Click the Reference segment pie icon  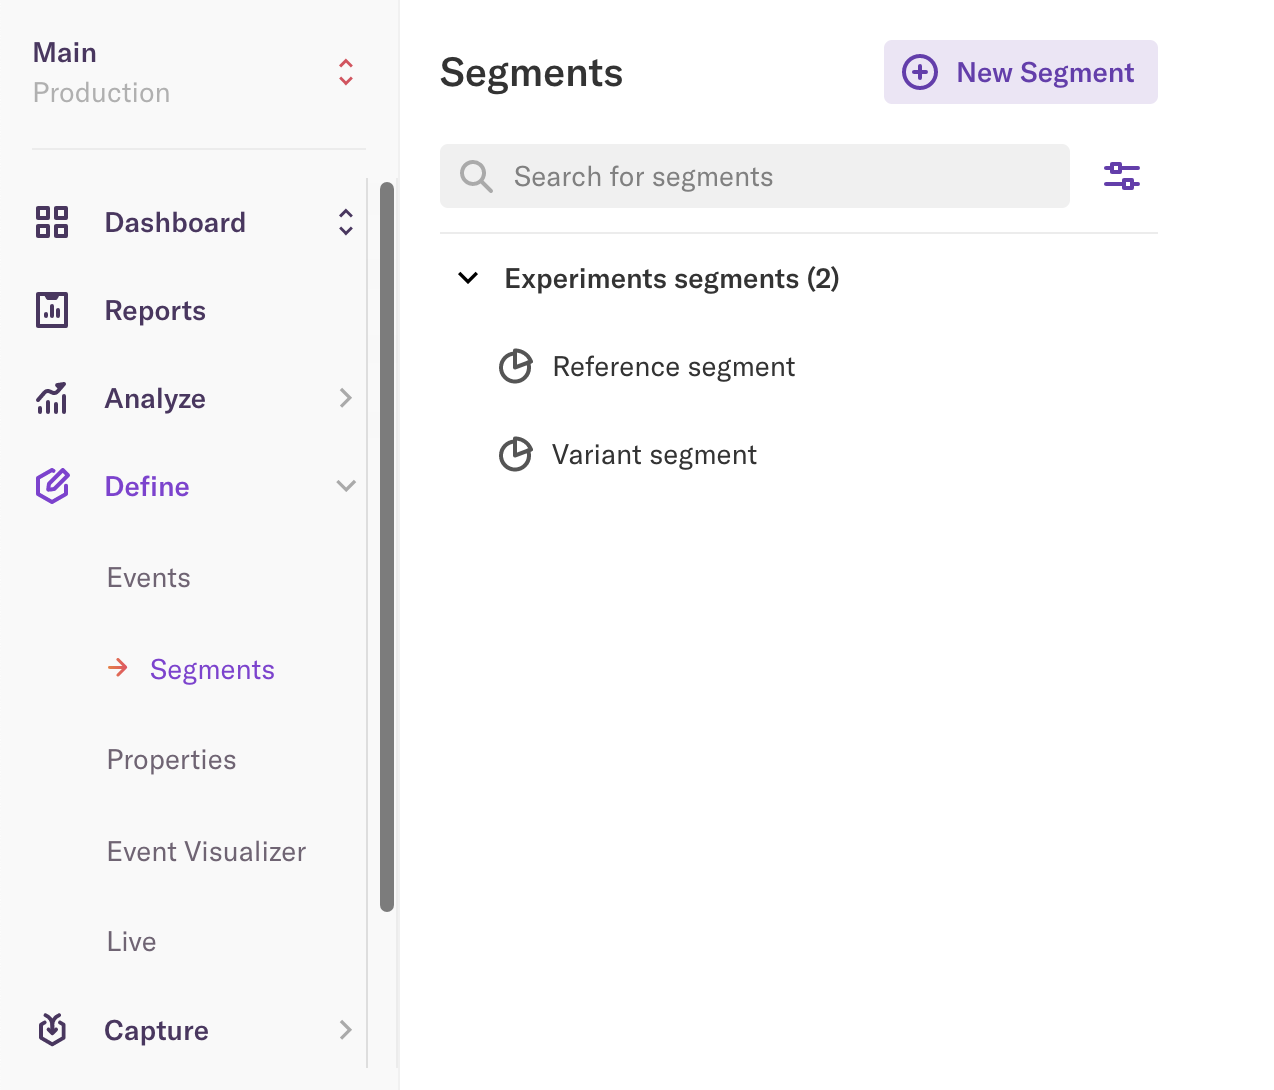[x=515, y=367]
